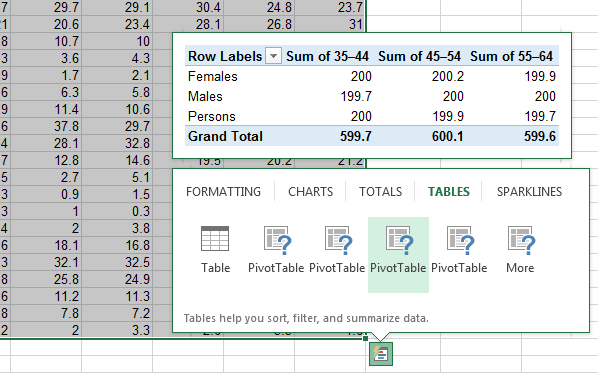598x373 pixels.
Task: Select the cell containing 24.9
Action: click(117, 279)
